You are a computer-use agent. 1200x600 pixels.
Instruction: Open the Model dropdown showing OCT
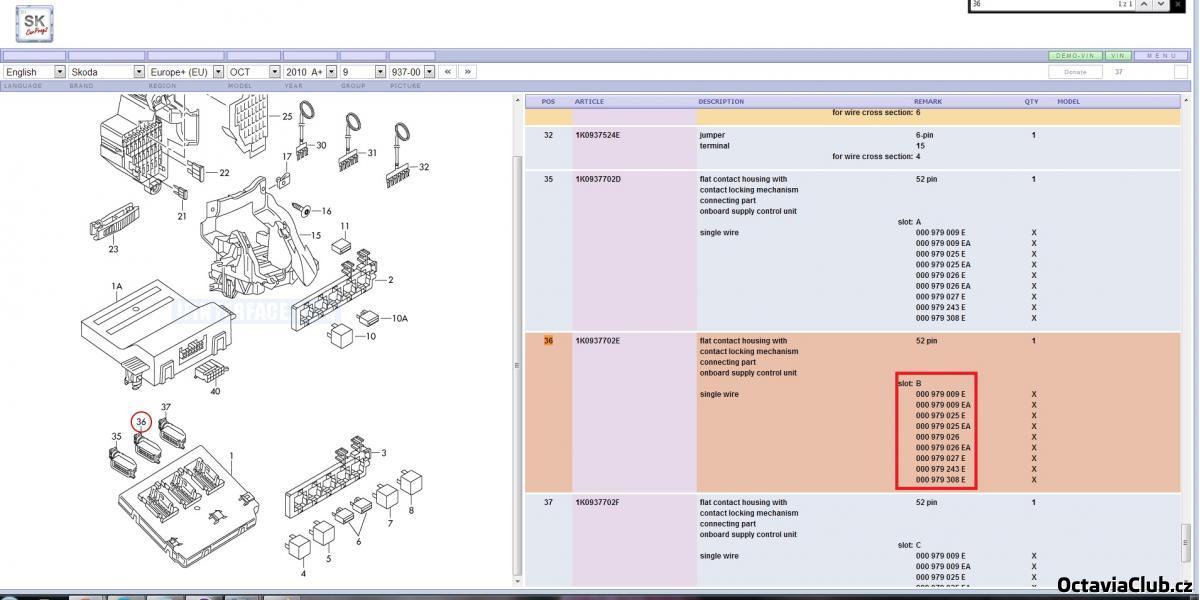[253, 72]
